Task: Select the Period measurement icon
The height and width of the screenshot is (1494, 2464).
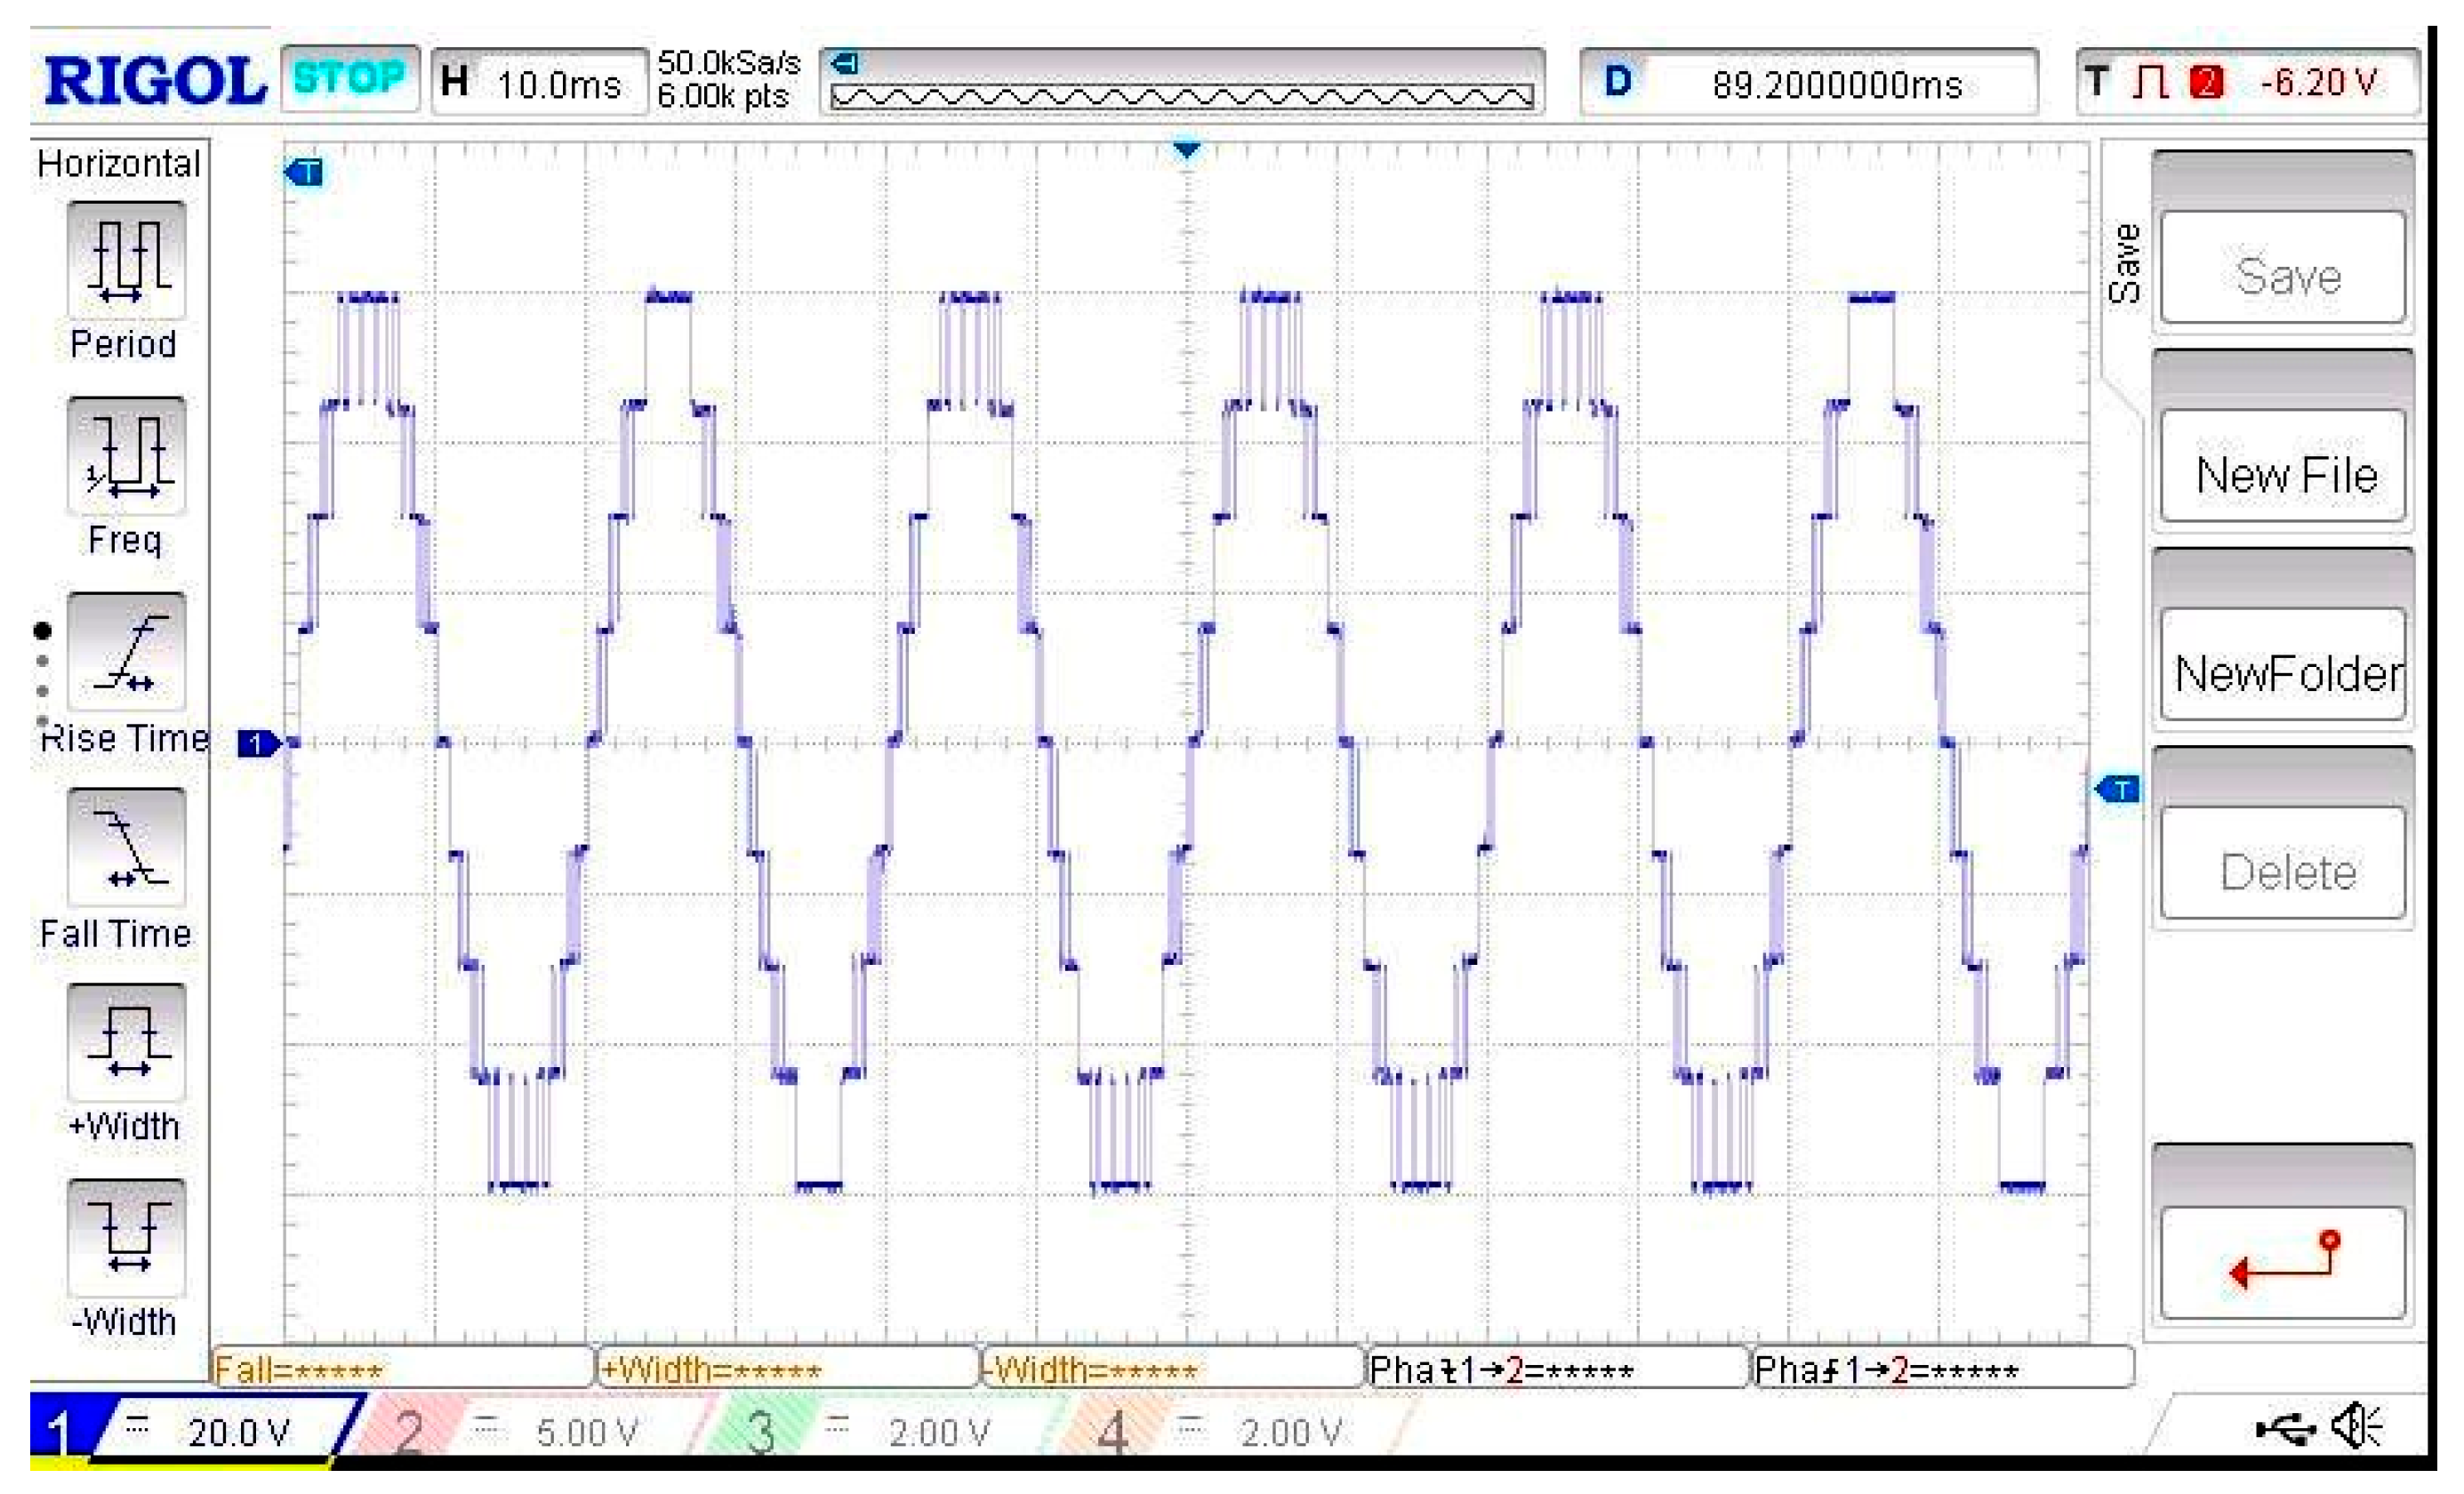Action: pos(126,260)
